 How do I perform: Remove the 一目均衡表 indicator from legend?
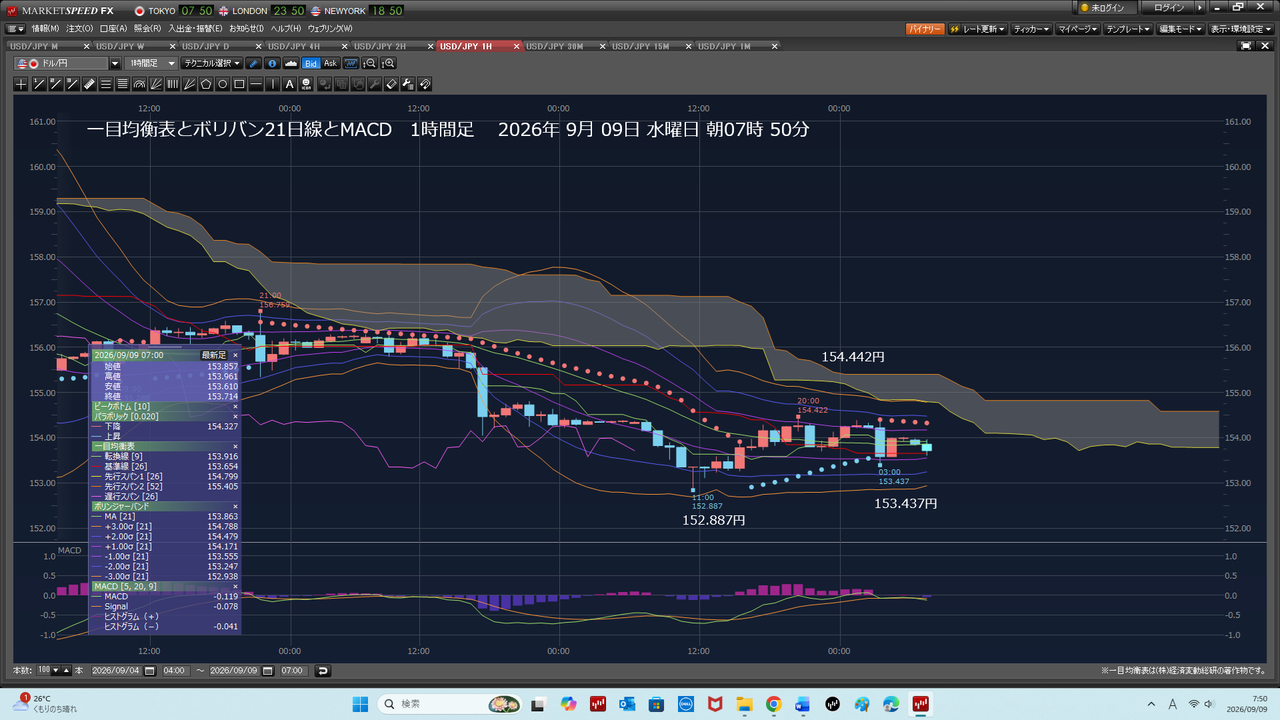tap(236, 446)
